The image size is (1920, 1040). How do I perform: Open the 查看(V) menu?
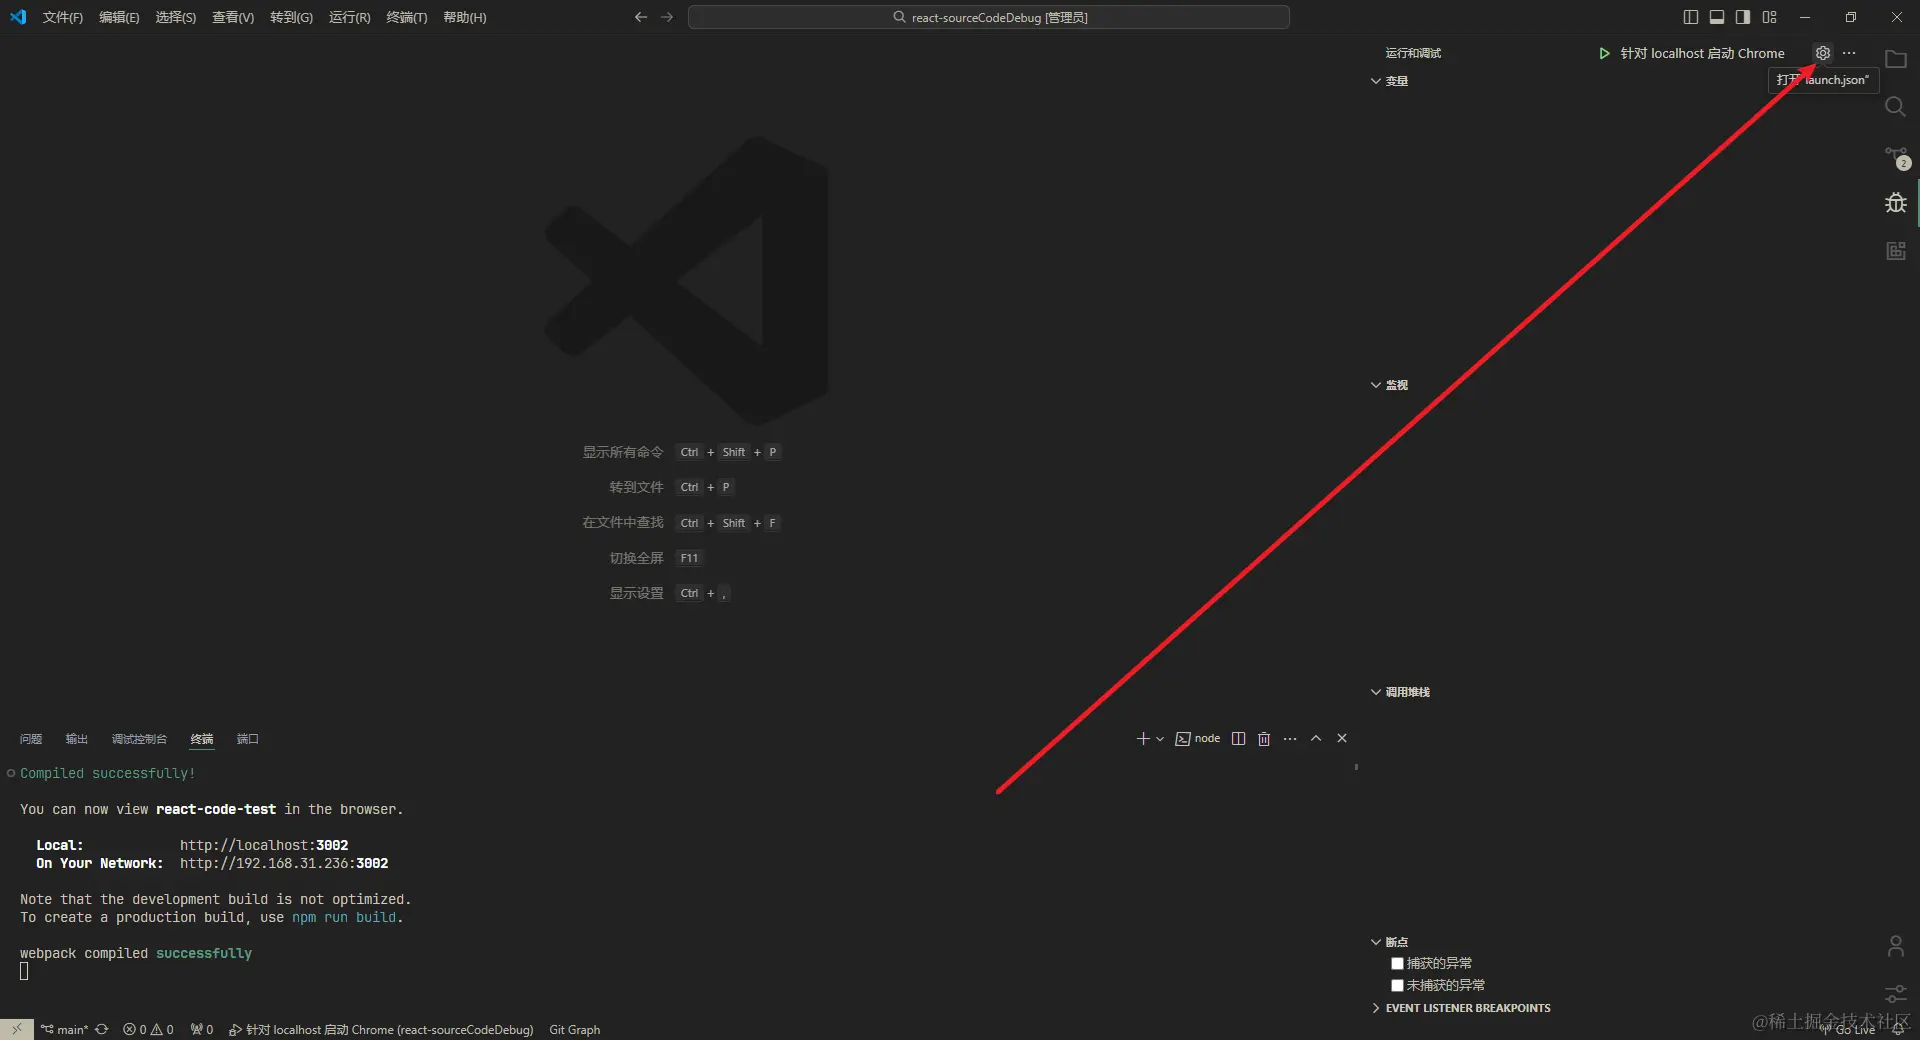tap(233, 17)
